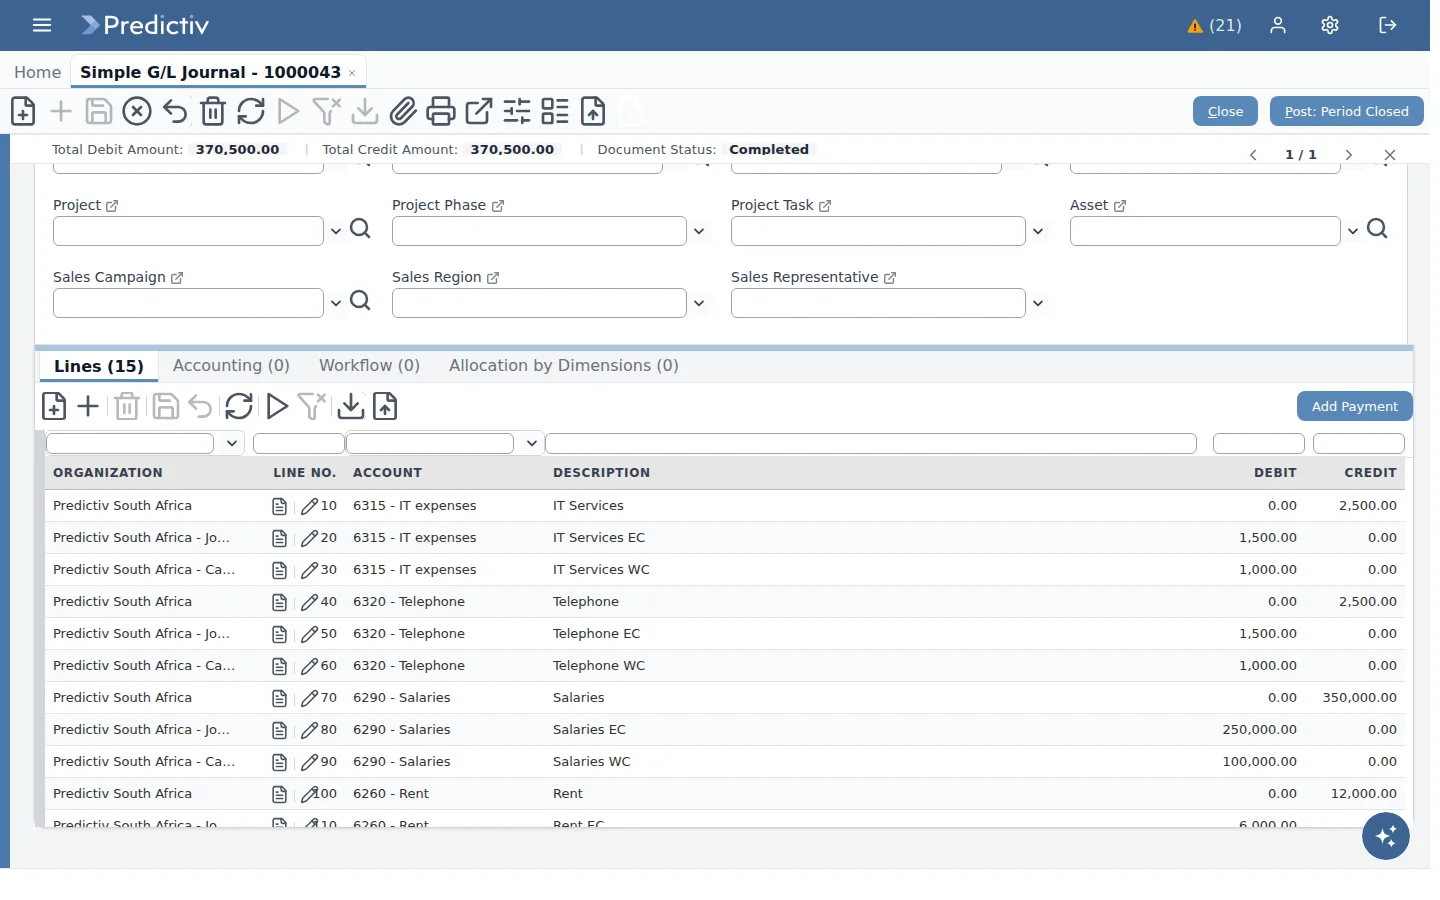Viewport: 1440px width, 900px height.
Task: Expand the Project Phase dropdown
Action: (x=699, y=231)
